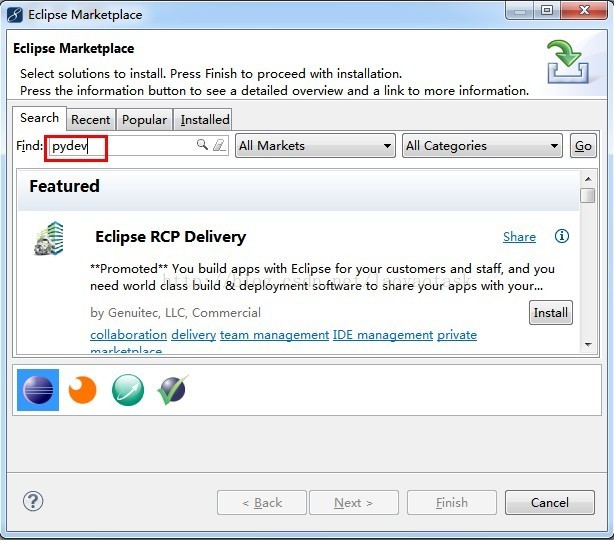Open help with the question mark icon
The image size is (614, 540).
(33, 501)
